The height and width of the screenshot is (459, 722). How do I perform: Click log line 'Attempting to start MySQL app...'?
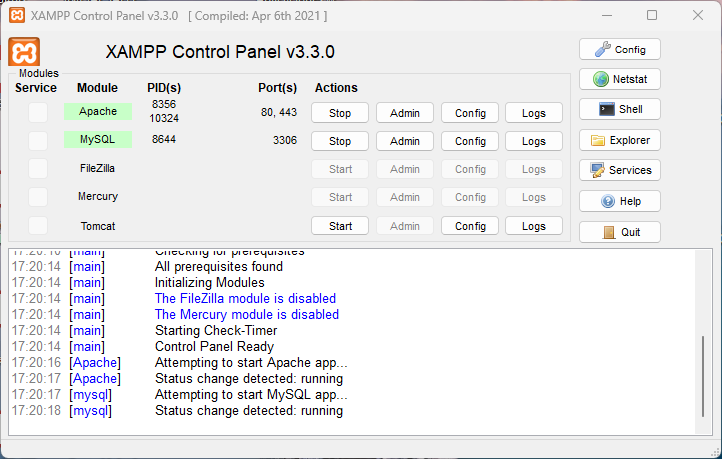coord(251,395)
